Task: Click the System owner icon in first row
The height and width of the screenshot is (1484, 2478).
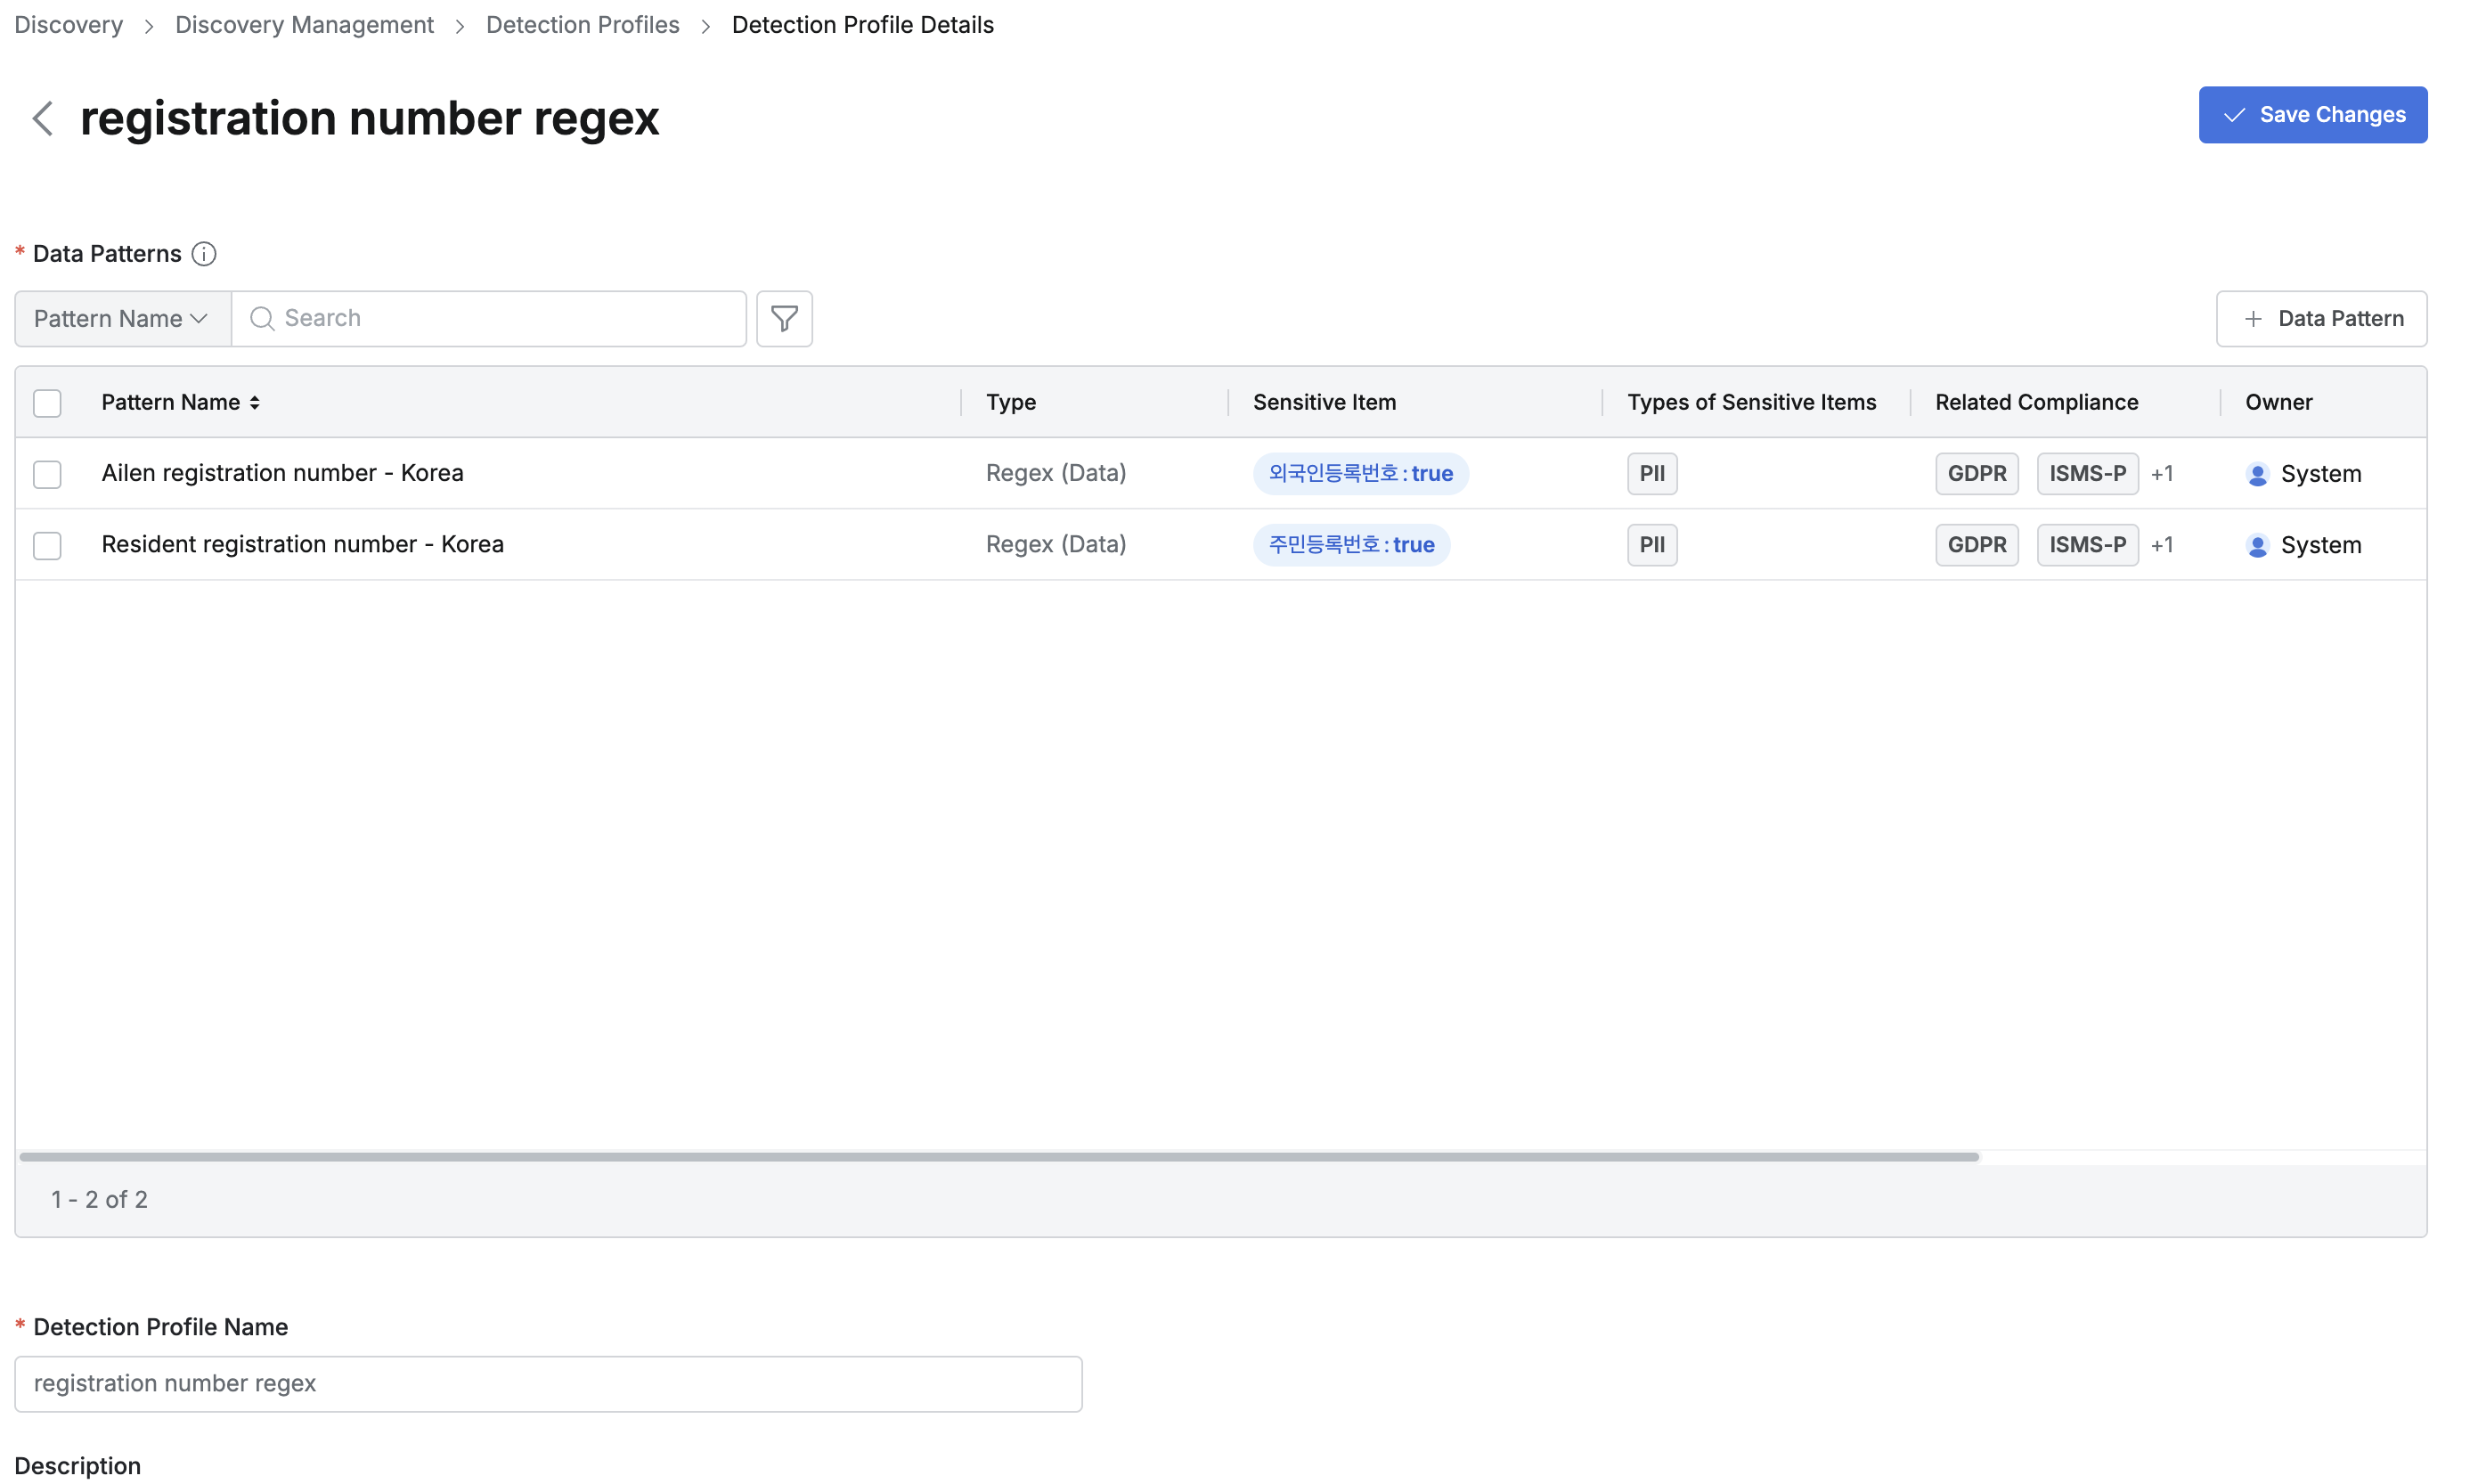Action: click(x=2257, y=474)
